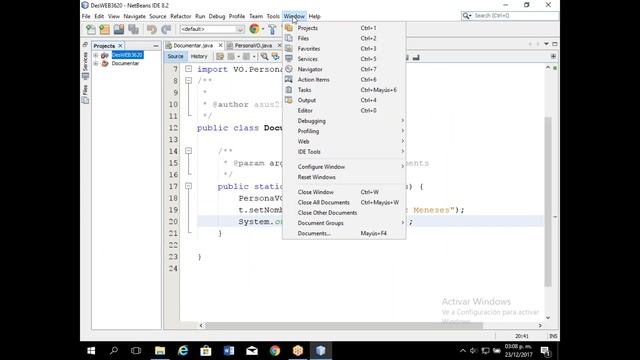
Task: Open the File menu
Action: [x=86, y=16]
